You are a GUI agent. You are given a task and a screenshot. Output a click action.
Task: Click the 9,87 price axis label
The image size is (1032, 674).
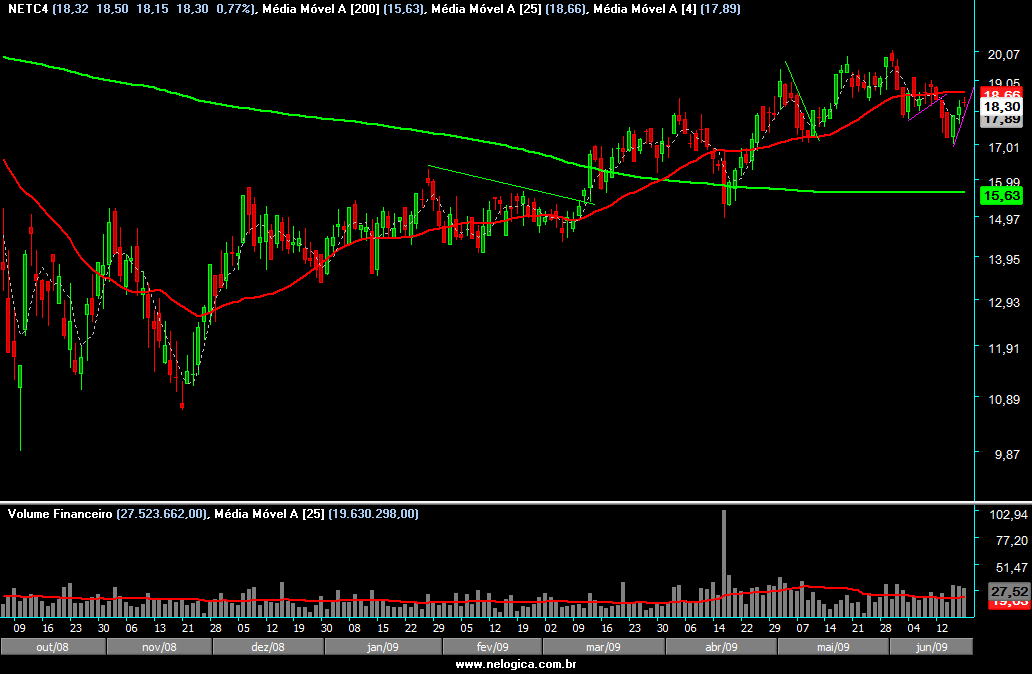coord(1007,455)
